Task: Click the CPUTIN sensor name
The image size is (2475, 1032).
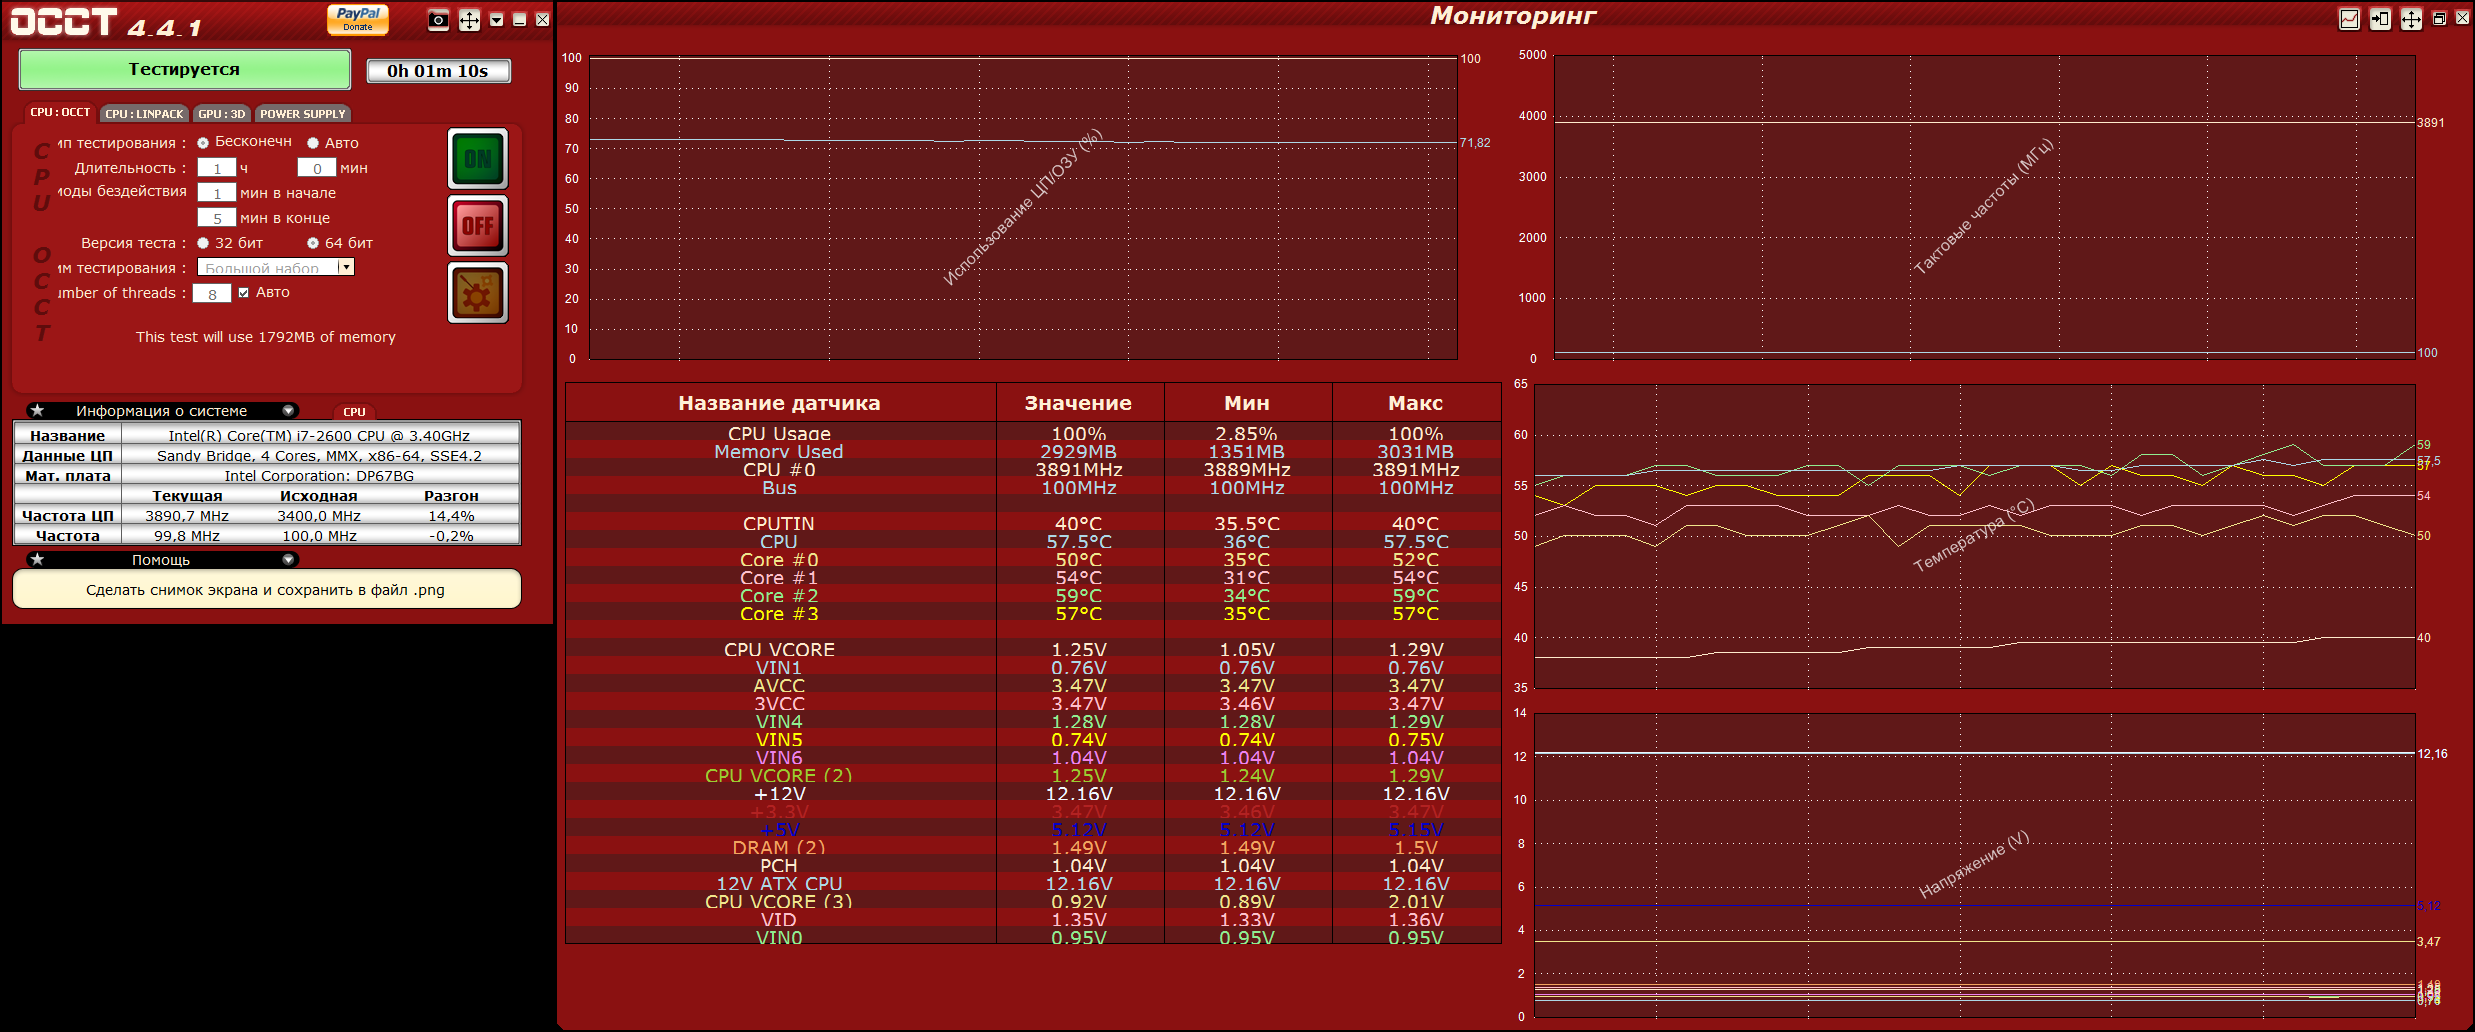Action: pos(779,523)
